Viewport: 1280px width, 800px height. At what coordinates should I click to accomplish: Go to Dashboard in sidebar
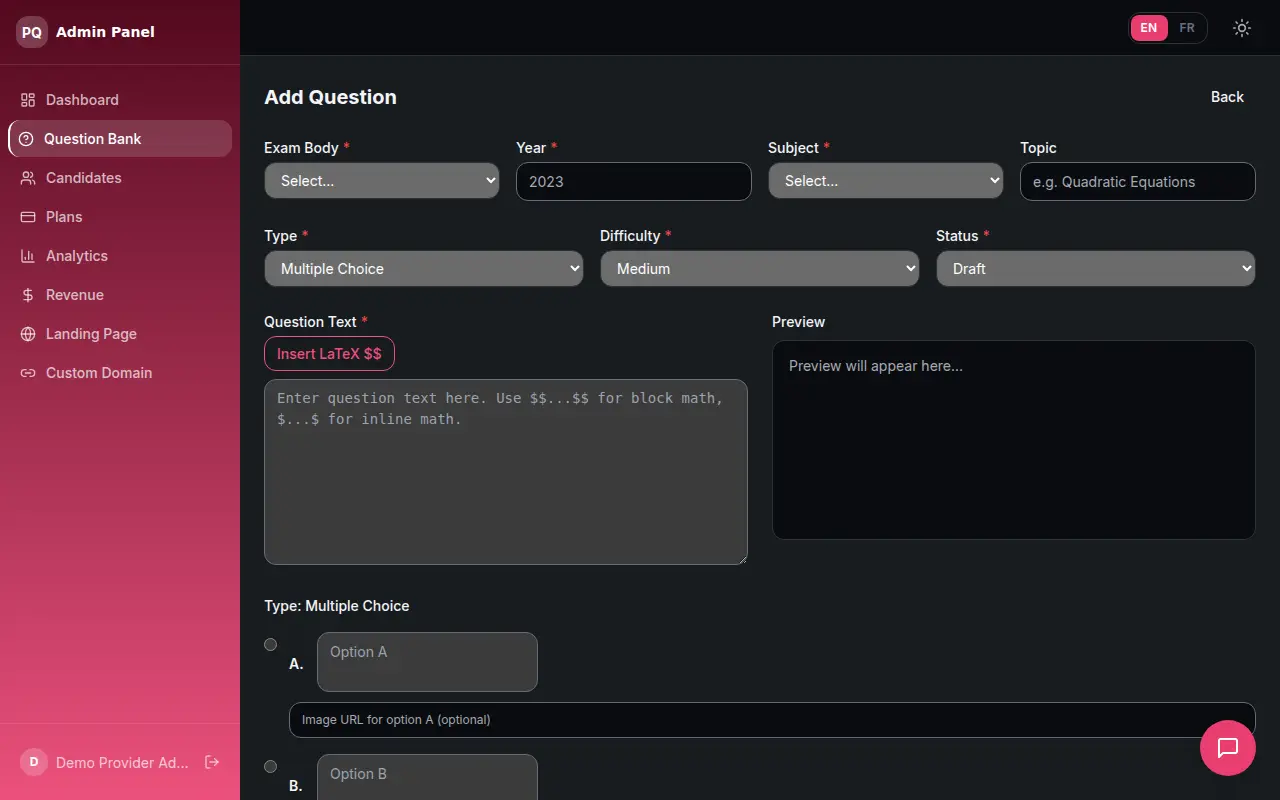pyautogui.click(x=120, y=100)
